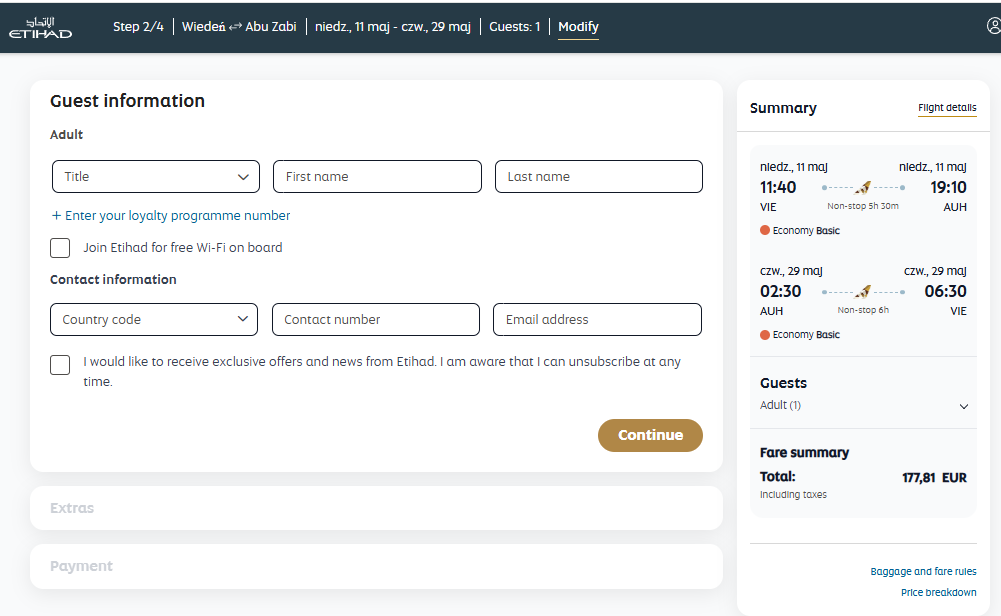
Task: Click Enter your loyalty programme number
Action: click(170, 216)
